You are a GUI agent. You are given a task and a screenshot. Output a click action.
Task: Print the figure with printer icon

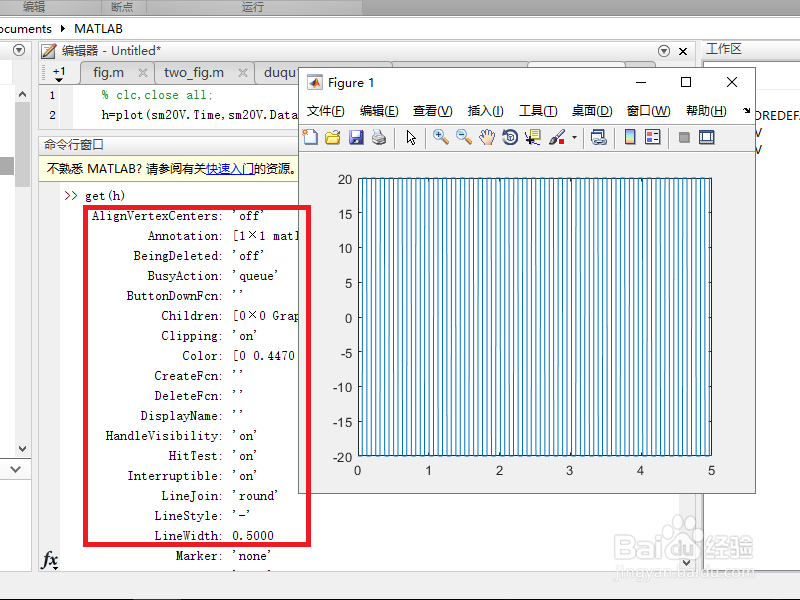[379, 137]
